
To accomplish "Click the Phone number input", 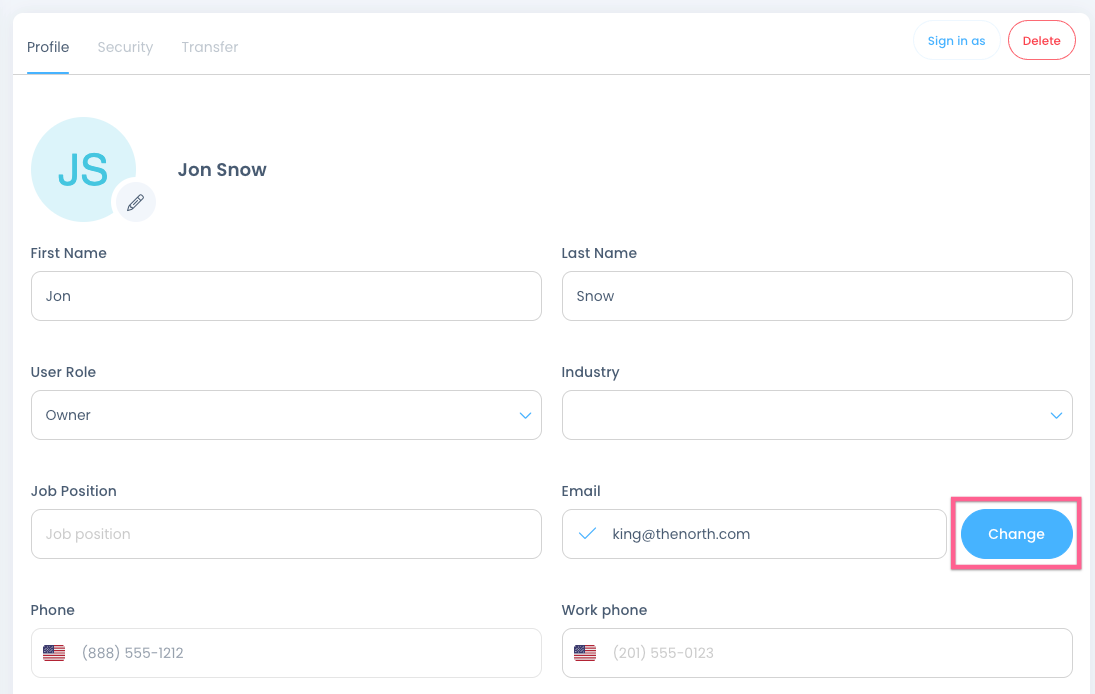I will (x=305, y=653).
